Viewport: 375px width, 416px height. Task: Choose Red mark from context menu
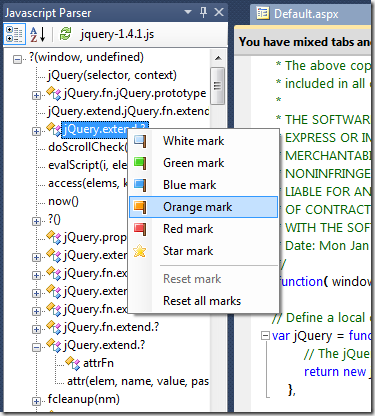(203, 229)
